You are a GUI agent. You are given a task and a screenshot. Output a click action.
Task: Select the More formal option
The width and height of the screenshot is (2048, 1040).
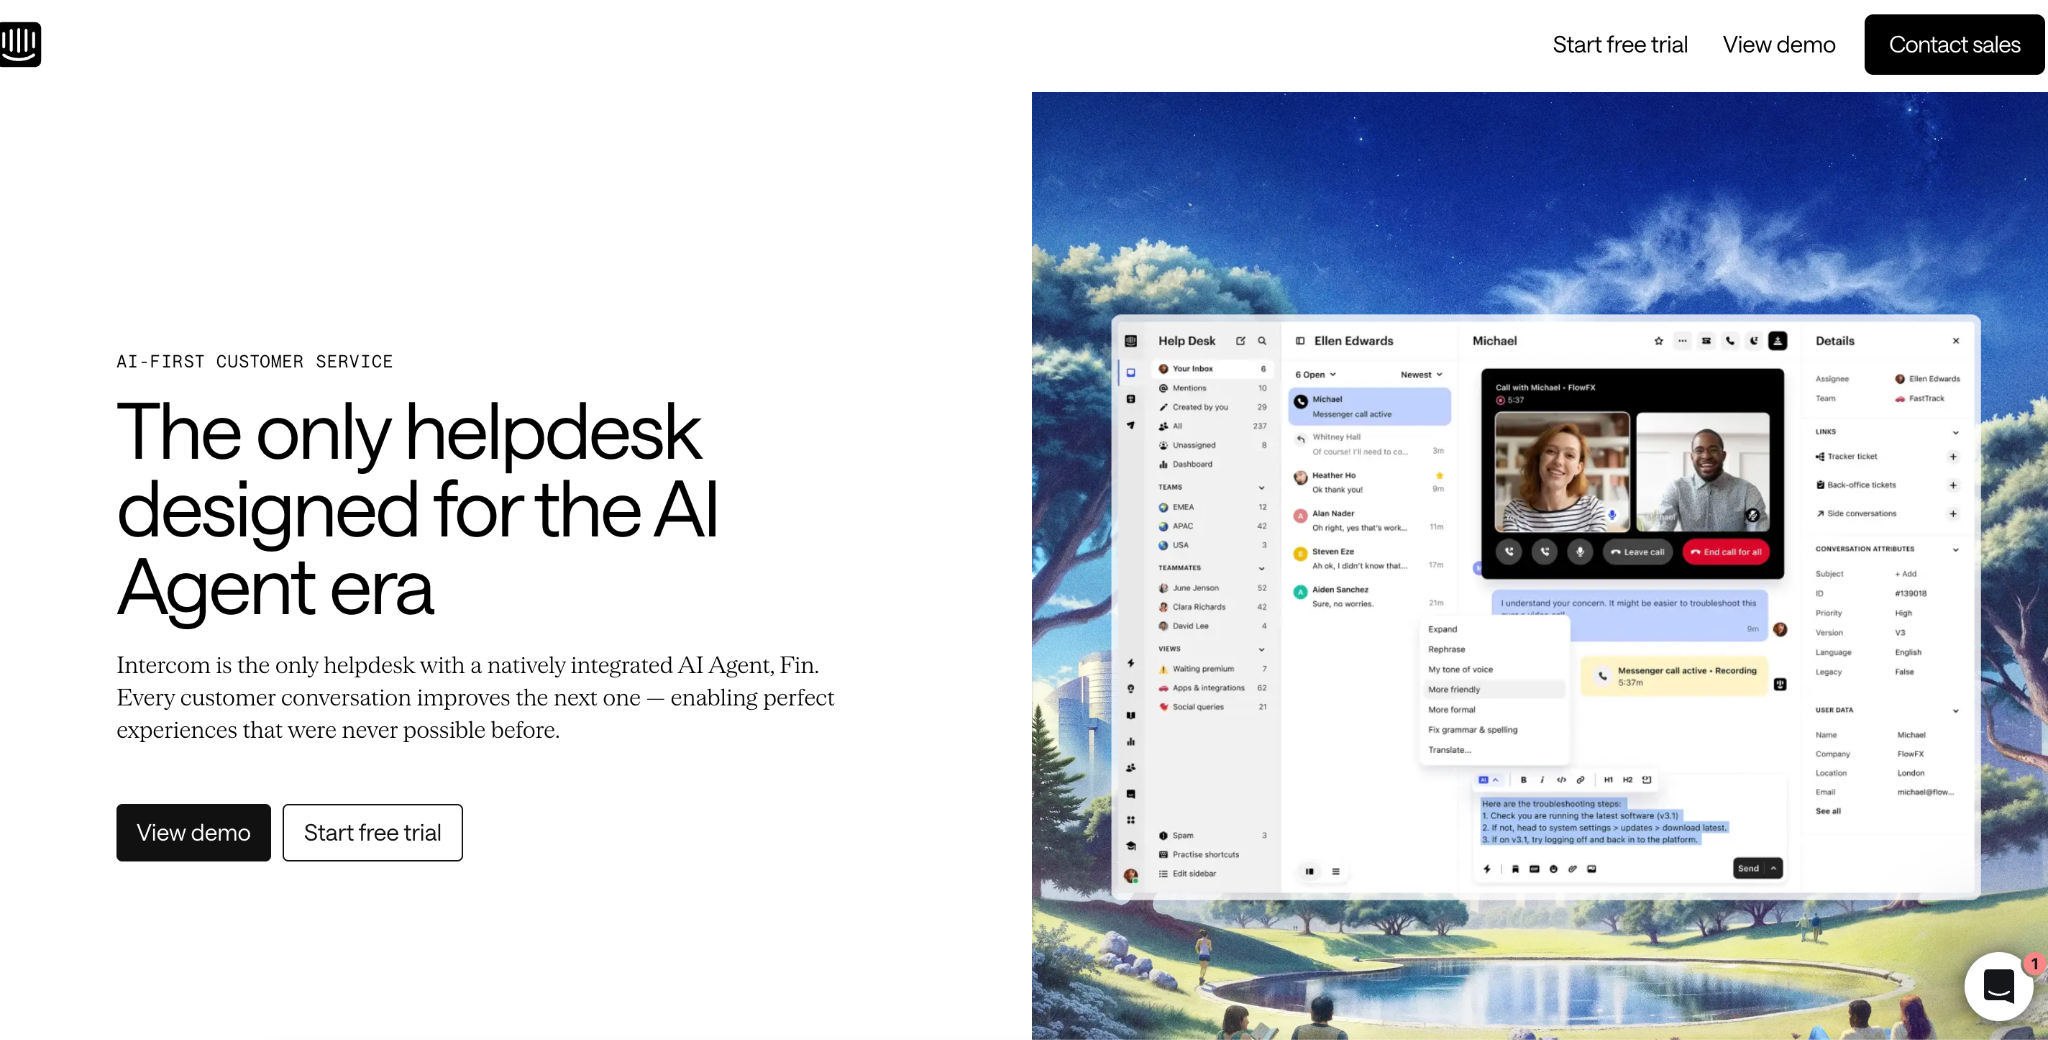tap(1452, 709)
